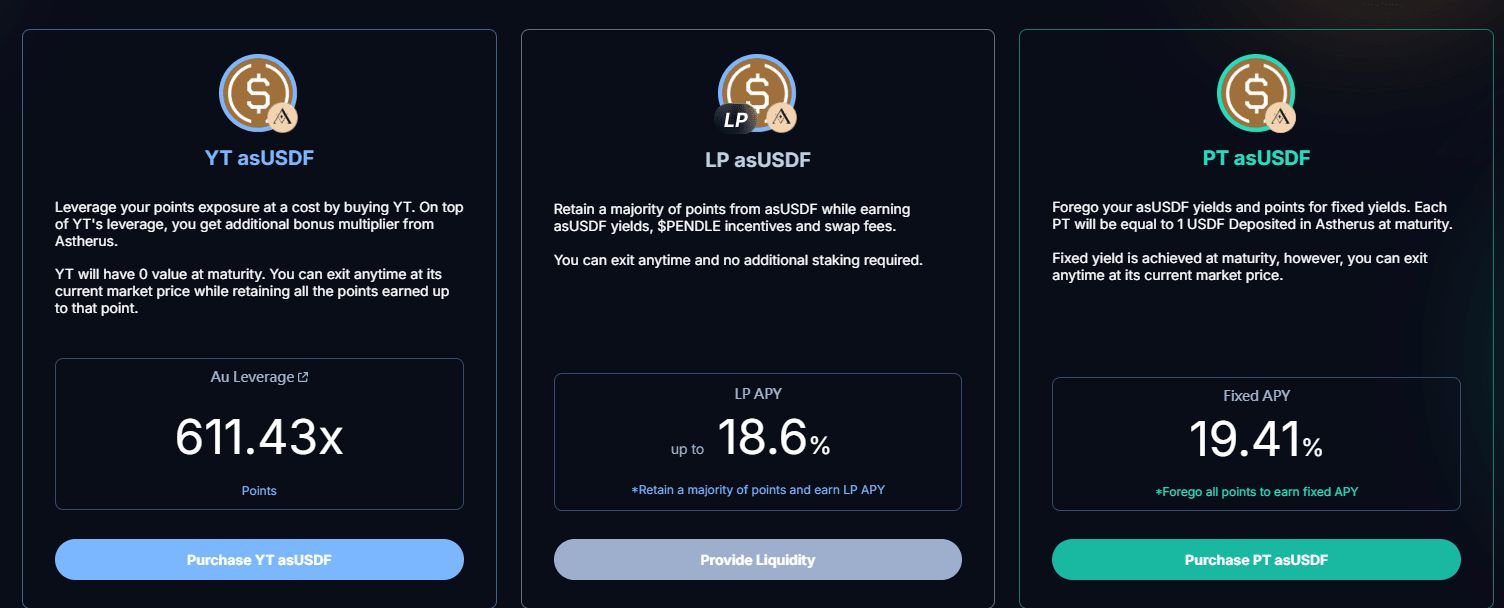1504x608 pixels.
Task: Select the LP asUSDF card title
Action: click(757, 160)
